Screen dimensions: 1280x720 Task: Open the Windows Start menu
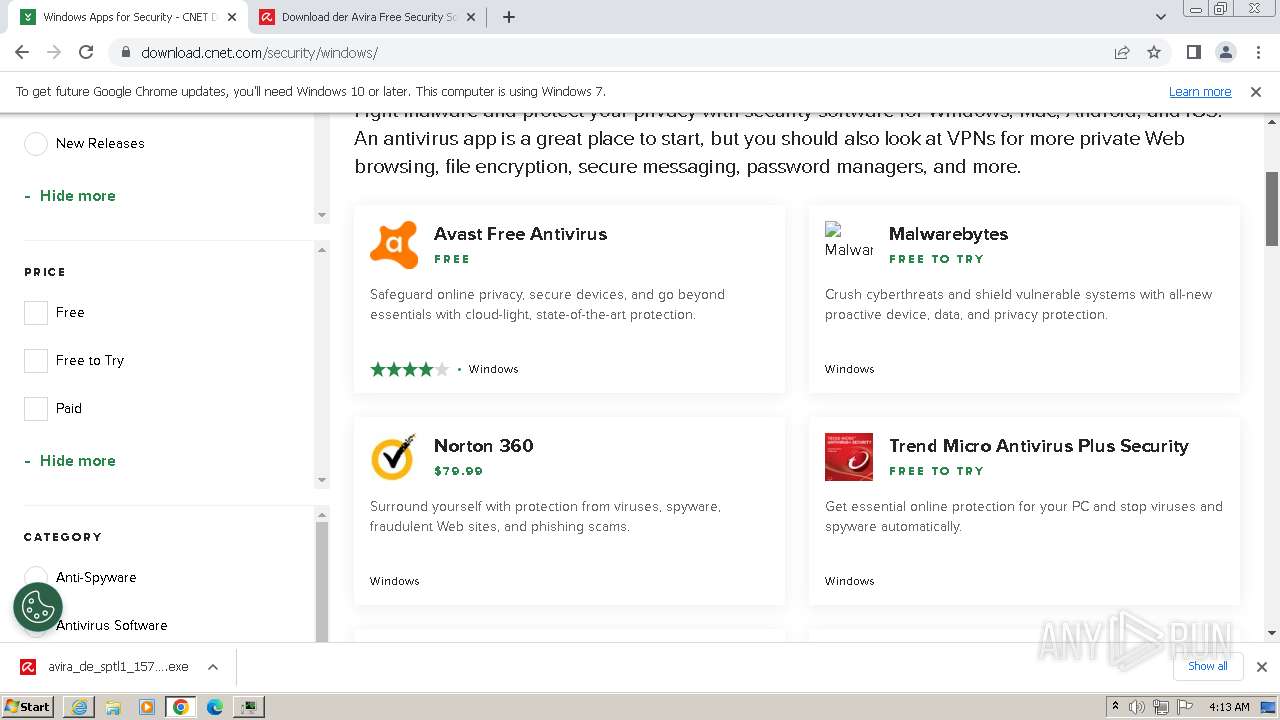[x=28, y=707]
